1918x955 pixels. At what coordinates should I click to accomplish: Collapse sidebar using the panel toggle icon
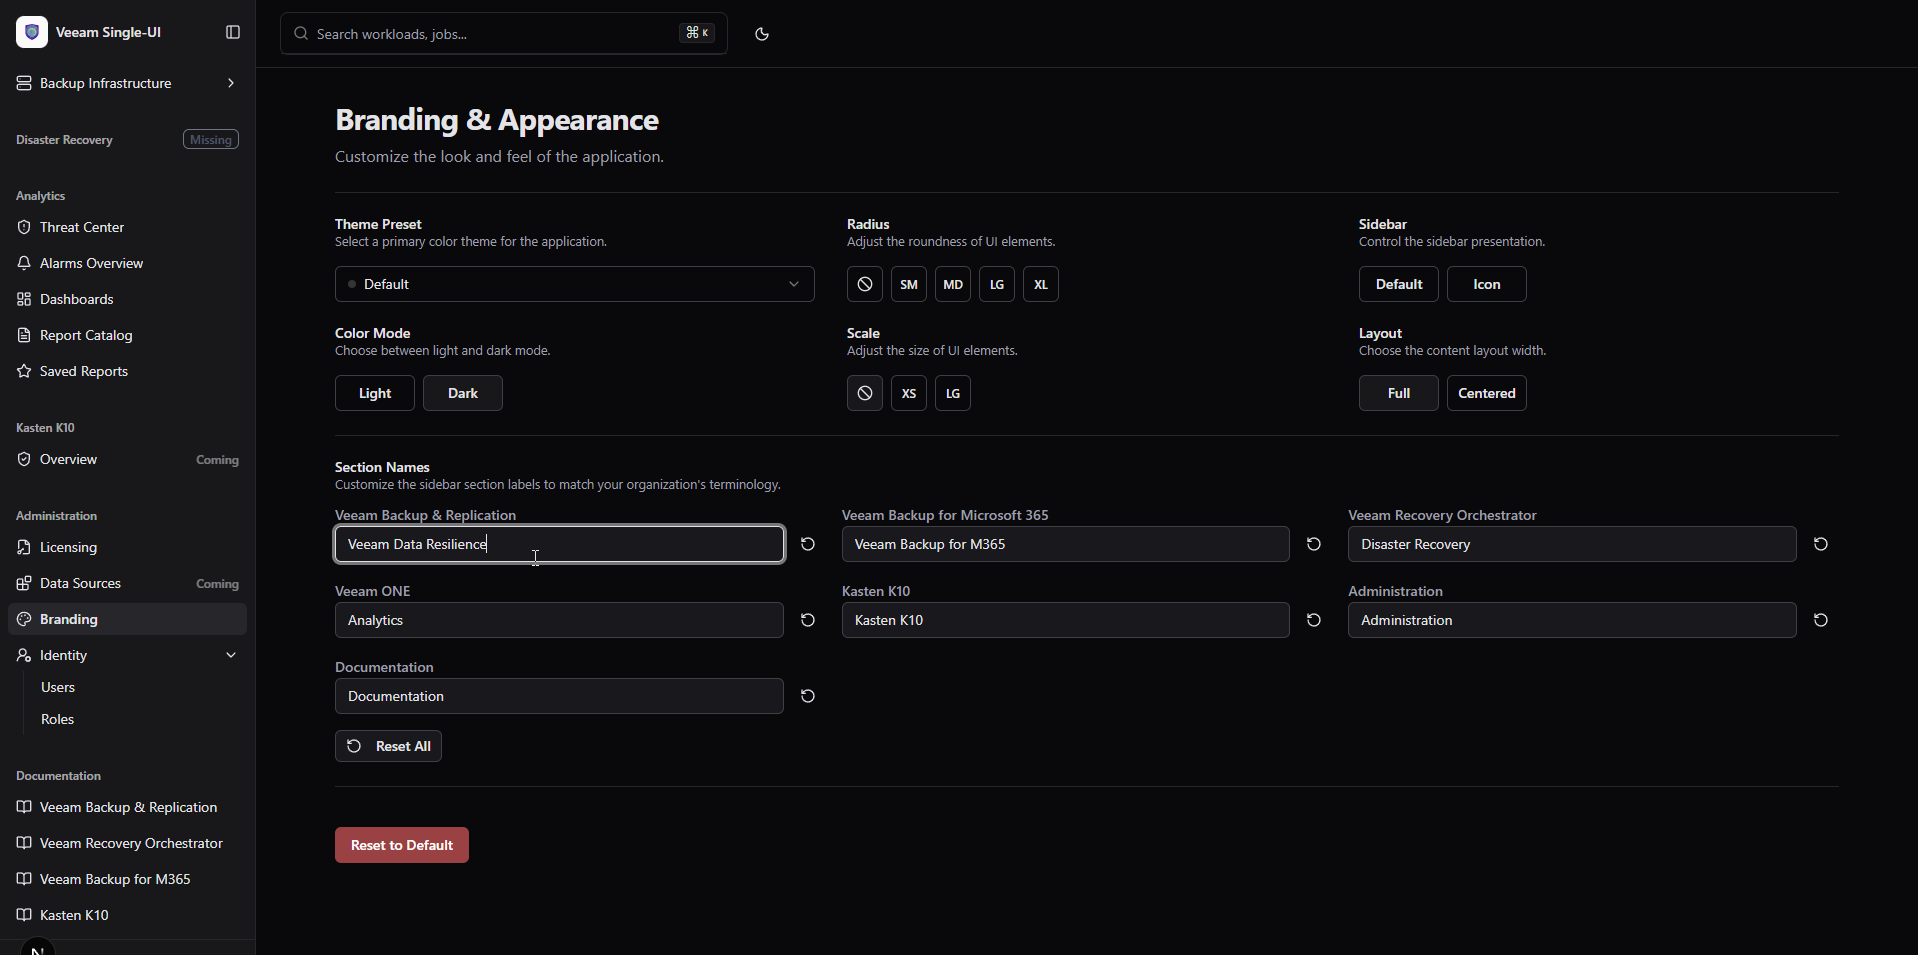coord(233,32)
